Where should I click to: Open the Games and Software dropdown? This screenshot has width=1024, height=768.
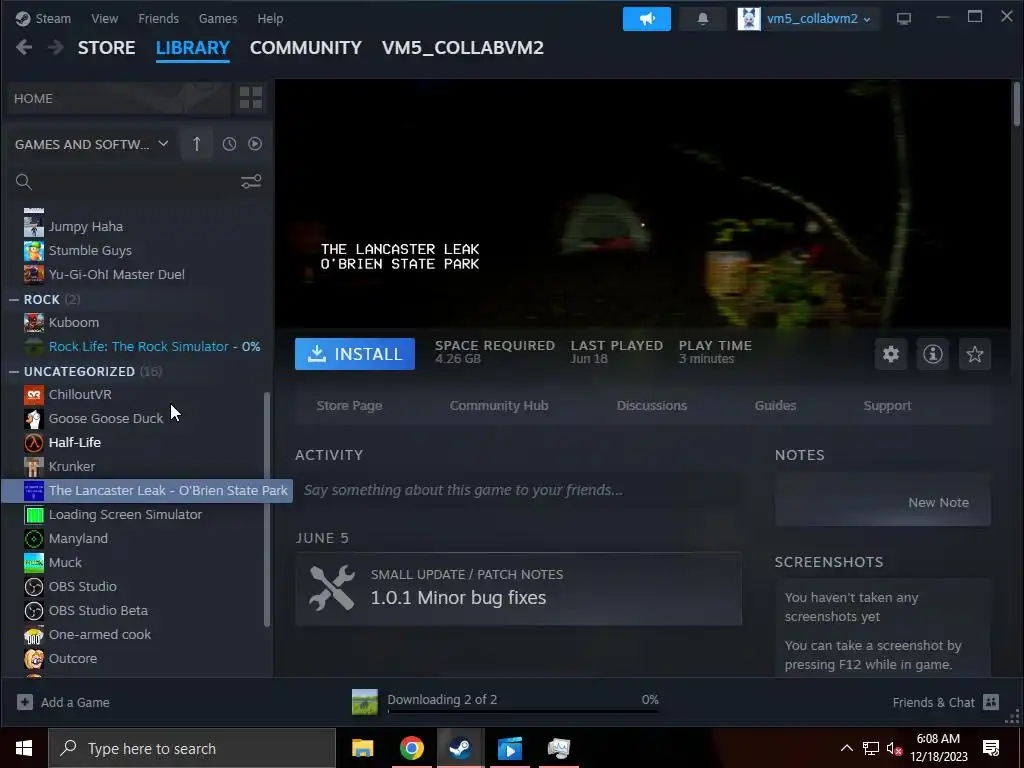click(91, 144)
